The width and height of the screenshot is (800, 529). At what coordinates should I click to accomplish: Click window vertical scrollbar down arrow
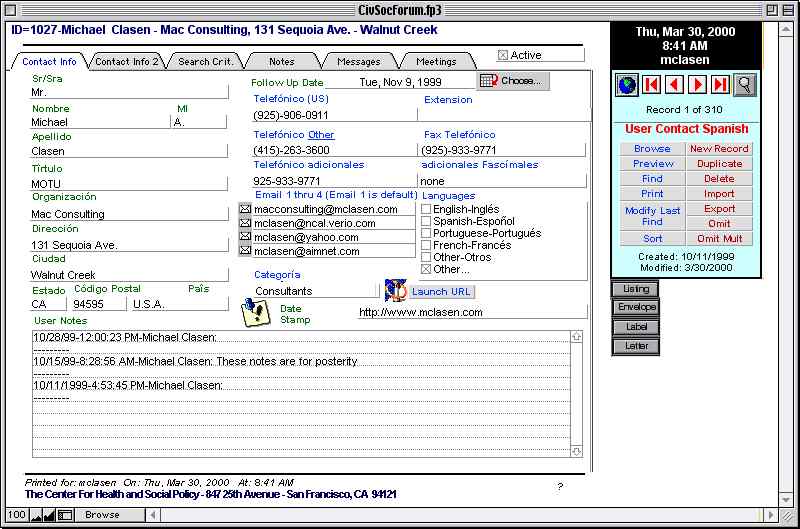pos(786,499)
